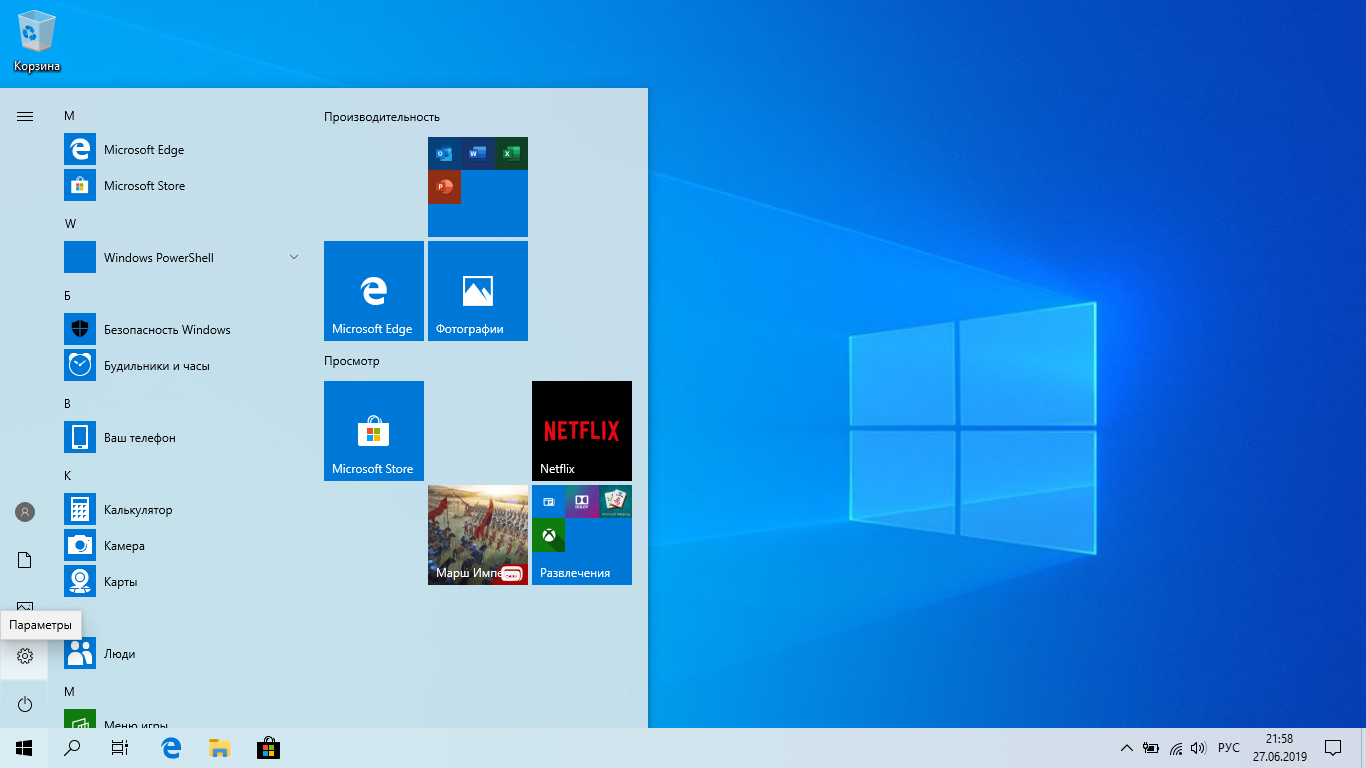Image resolution: width=1366 pixels, height=768 pixels.
Task: Open Task View on the taskbar
Action: (120, 747)
